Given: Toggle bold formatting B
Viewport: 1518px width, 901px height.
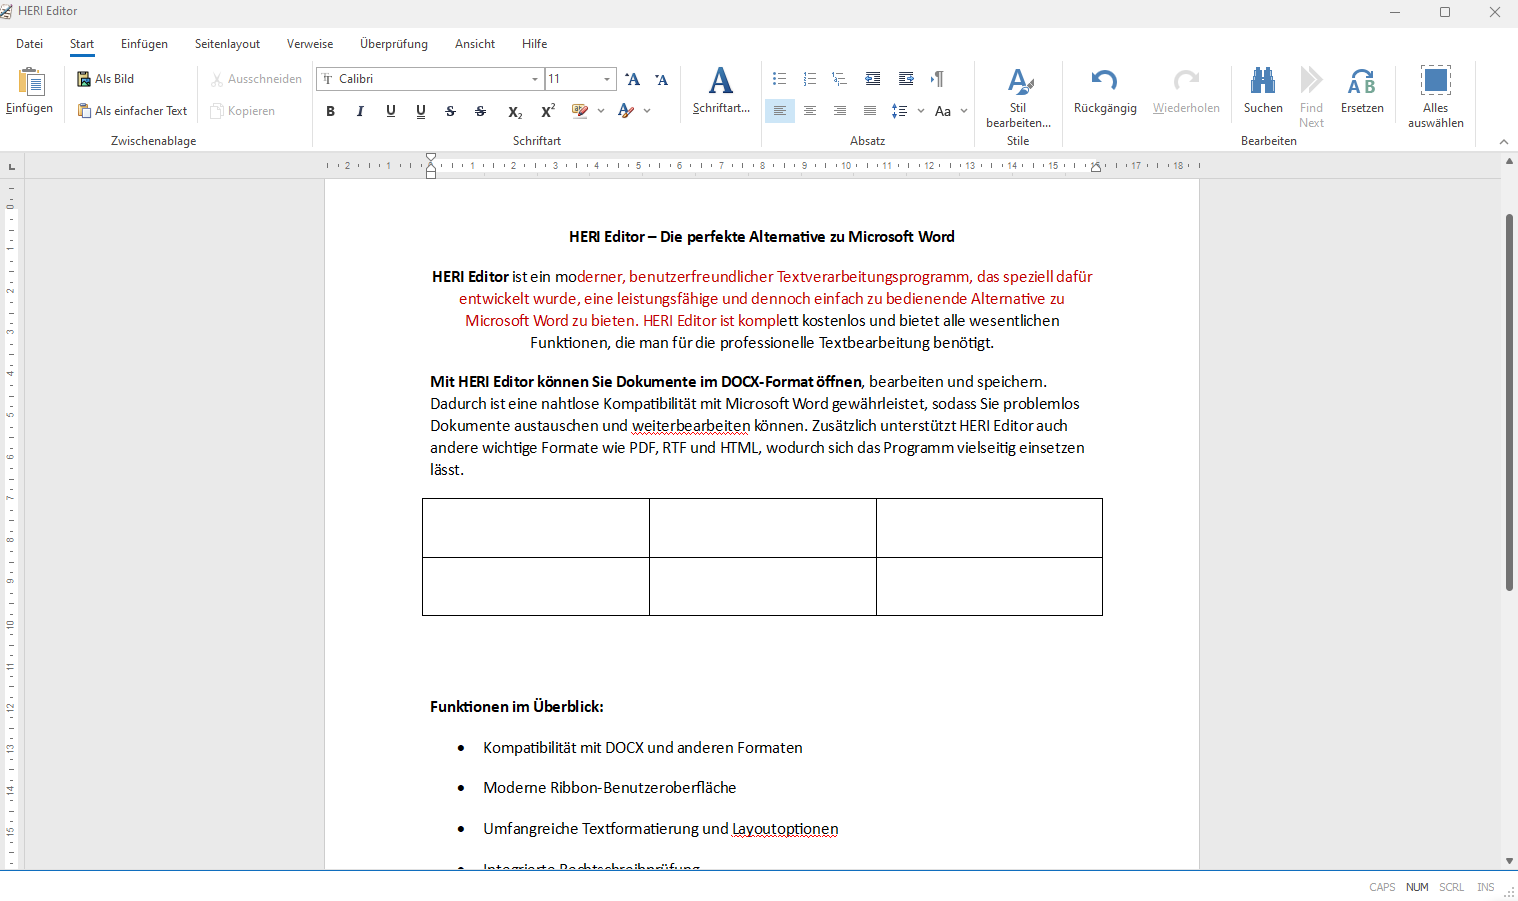Looking at the screenshot, I should (330, 111).
